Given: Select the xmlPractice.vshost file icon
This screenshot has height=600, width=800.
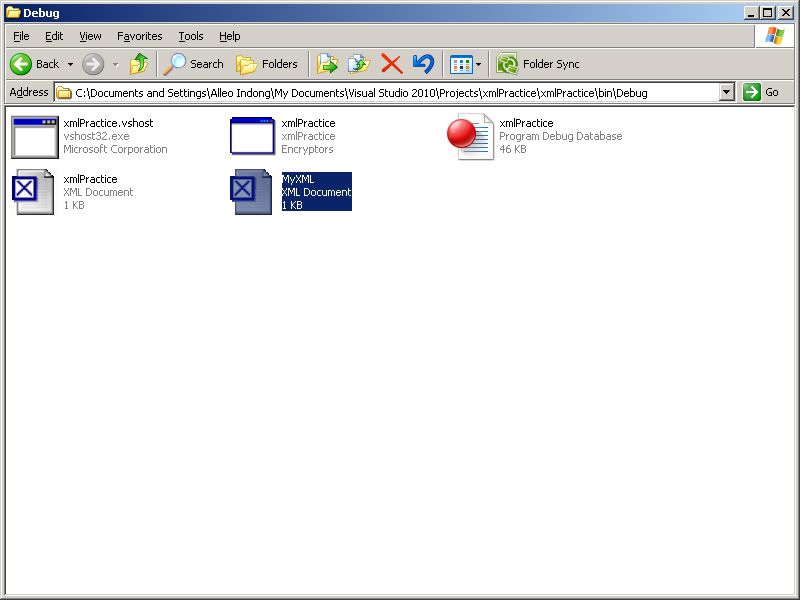Looking at the screenshot, I should 34,137.
